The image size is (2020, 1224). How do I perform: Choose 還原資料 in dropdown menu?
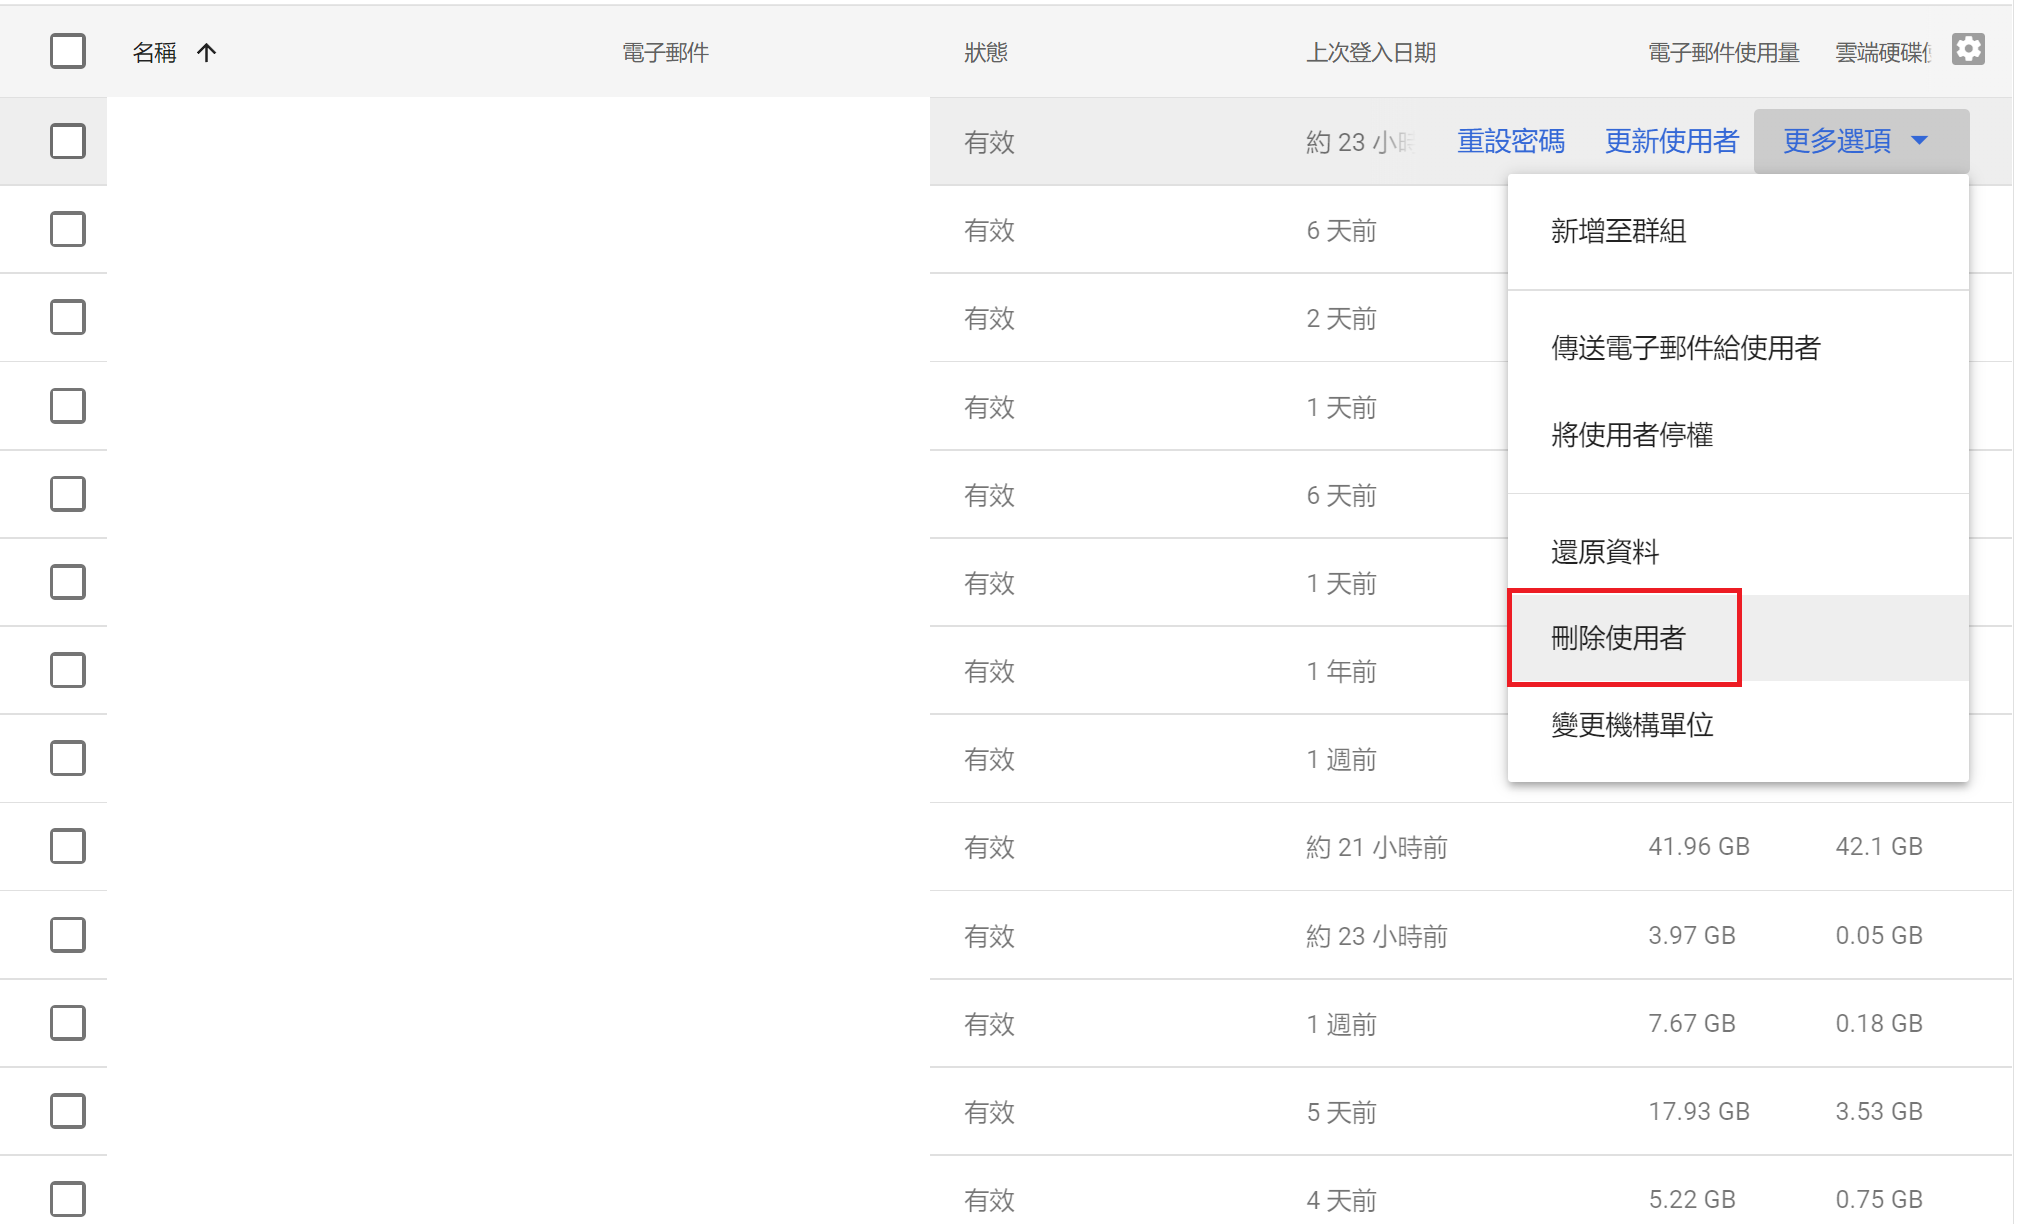click(x=1604, y=552)
